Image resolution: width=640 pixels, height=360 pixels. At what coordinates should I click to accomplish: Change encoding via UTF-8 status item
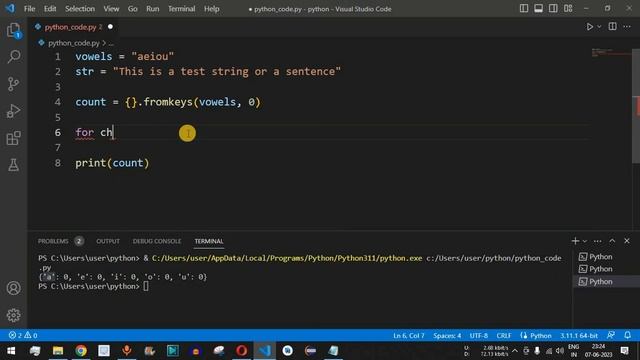coord(478,336)
